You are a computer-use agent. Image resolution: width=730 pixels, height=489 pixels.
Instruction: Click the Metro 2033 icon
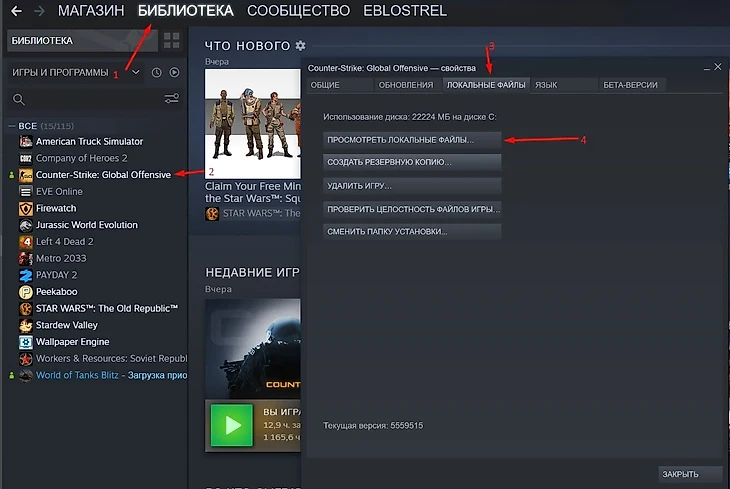click(26, 258)
